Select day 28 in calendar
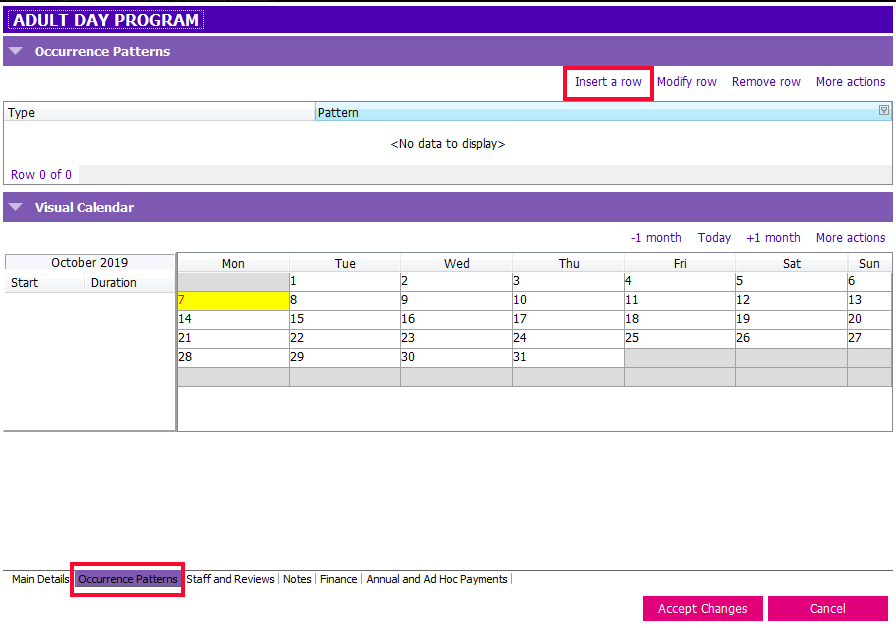 tap(233, 357)
